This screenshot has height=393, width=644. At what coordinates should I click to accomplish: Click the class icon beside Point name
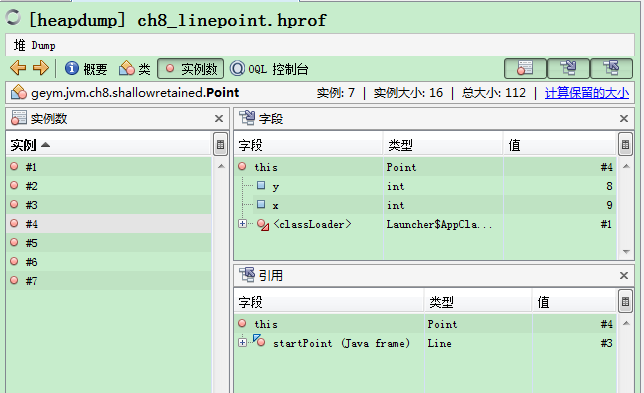click(19, 92)
